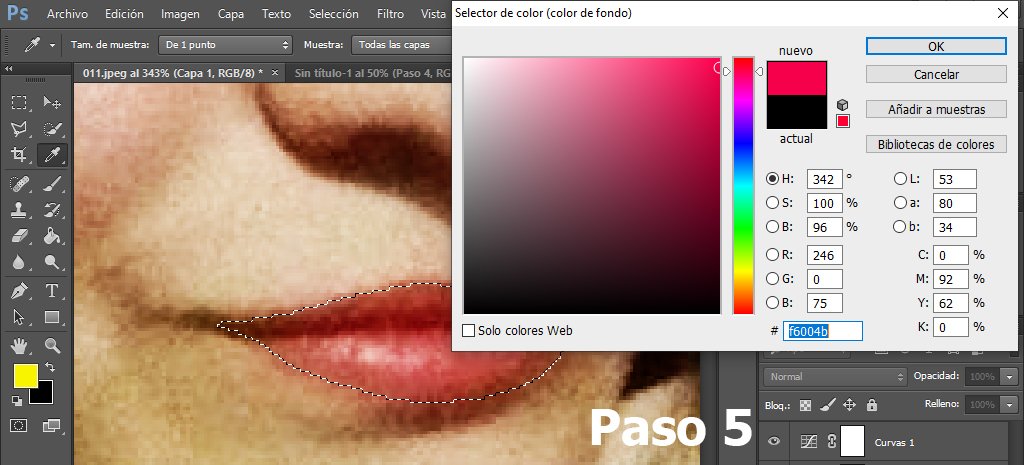Select the R red radio button

coord(773,255)
